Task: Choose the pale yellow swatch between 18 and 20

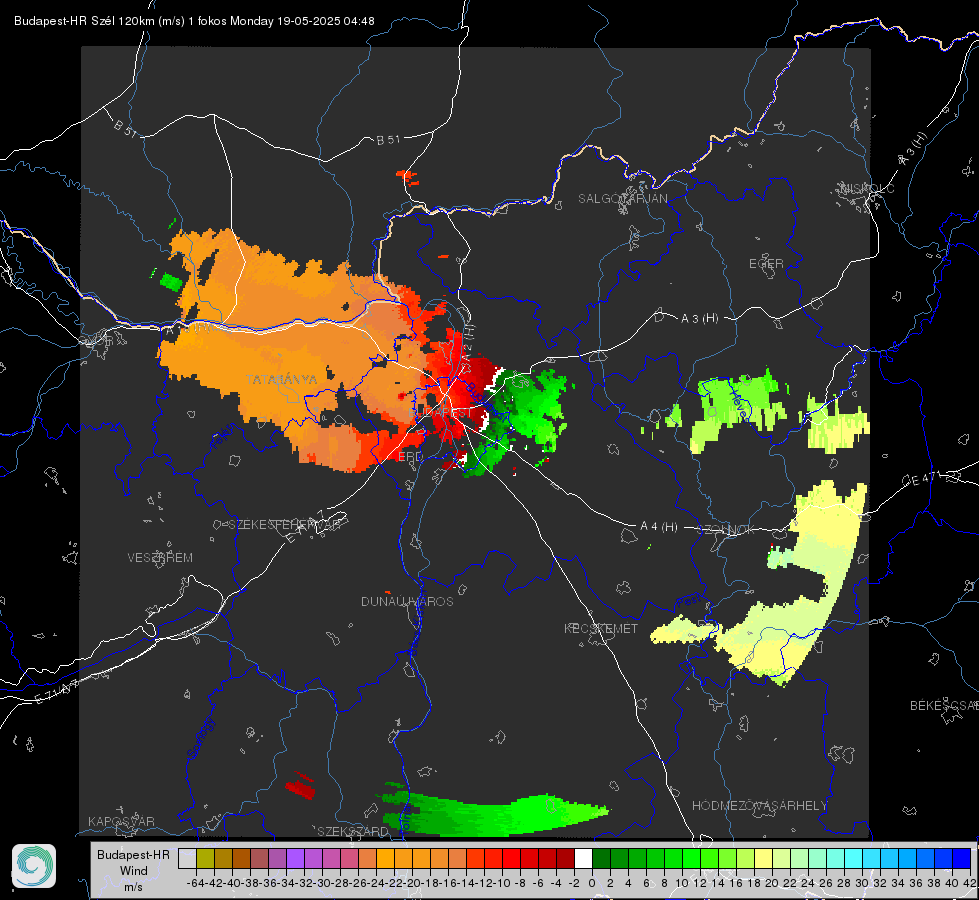Action: click(763, 859)
